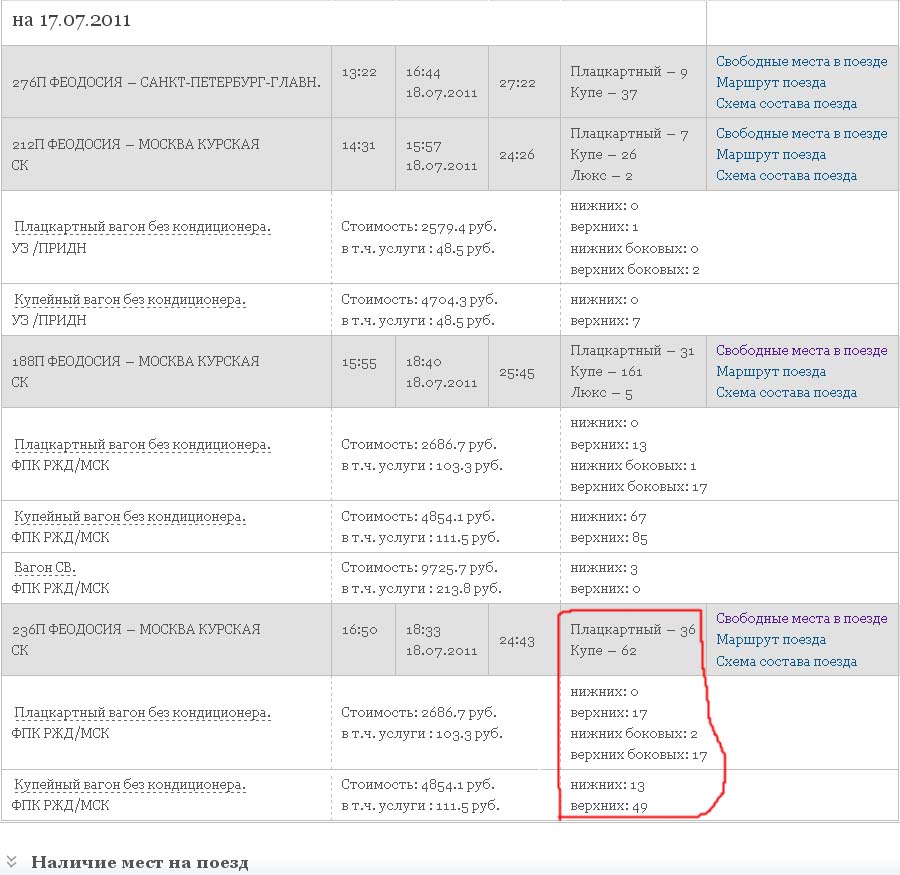Click the 'Вагон СВ.' dotted label
The image size is (900, 875).
(x=45, y=568)
